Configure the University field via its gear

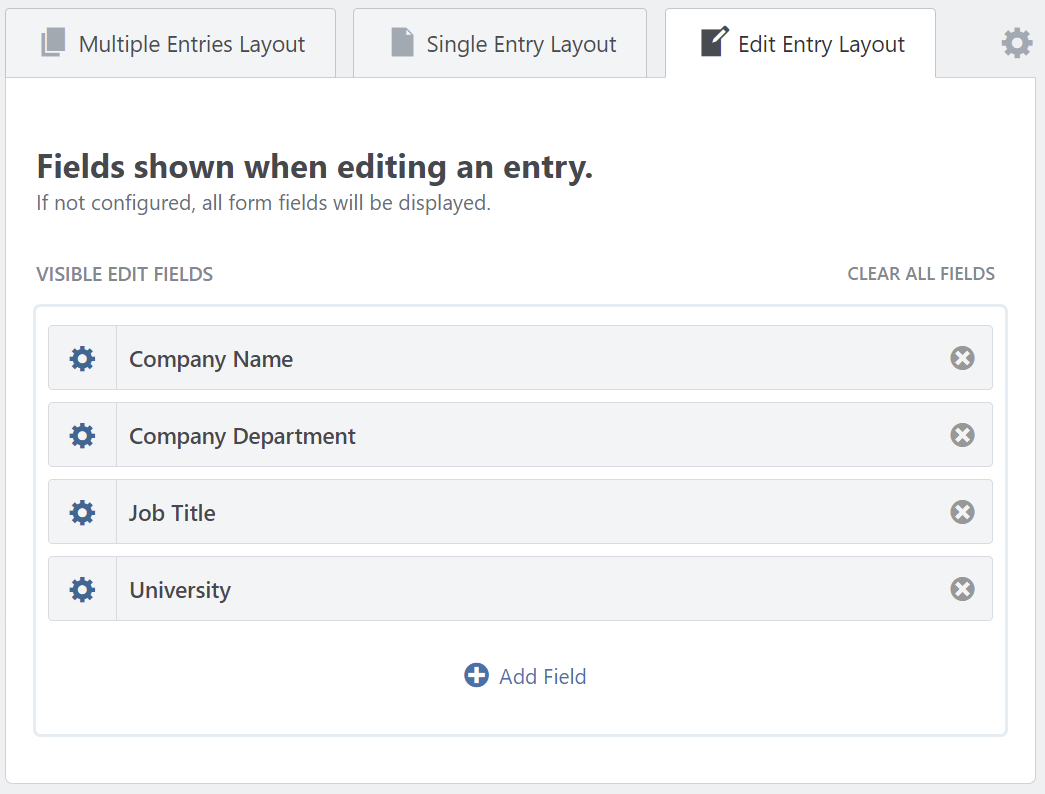(82, 589)
